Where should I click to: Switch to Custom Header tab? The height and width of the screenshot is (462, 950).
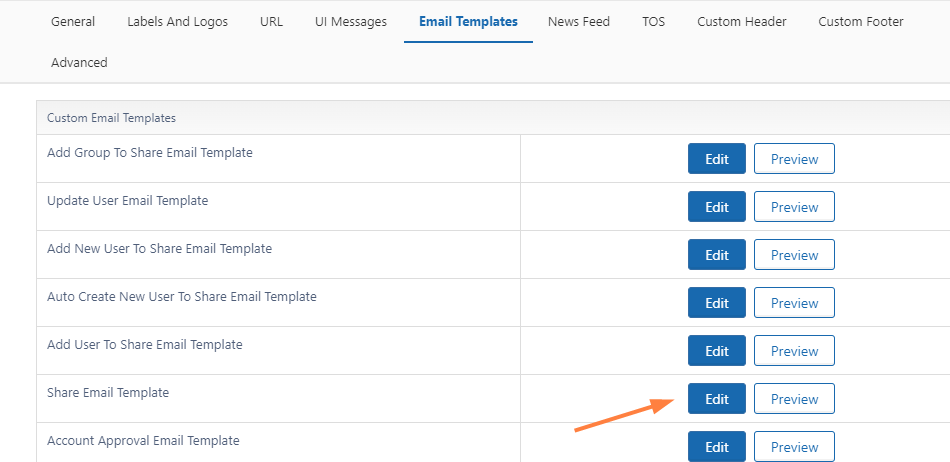pos(741,22)
